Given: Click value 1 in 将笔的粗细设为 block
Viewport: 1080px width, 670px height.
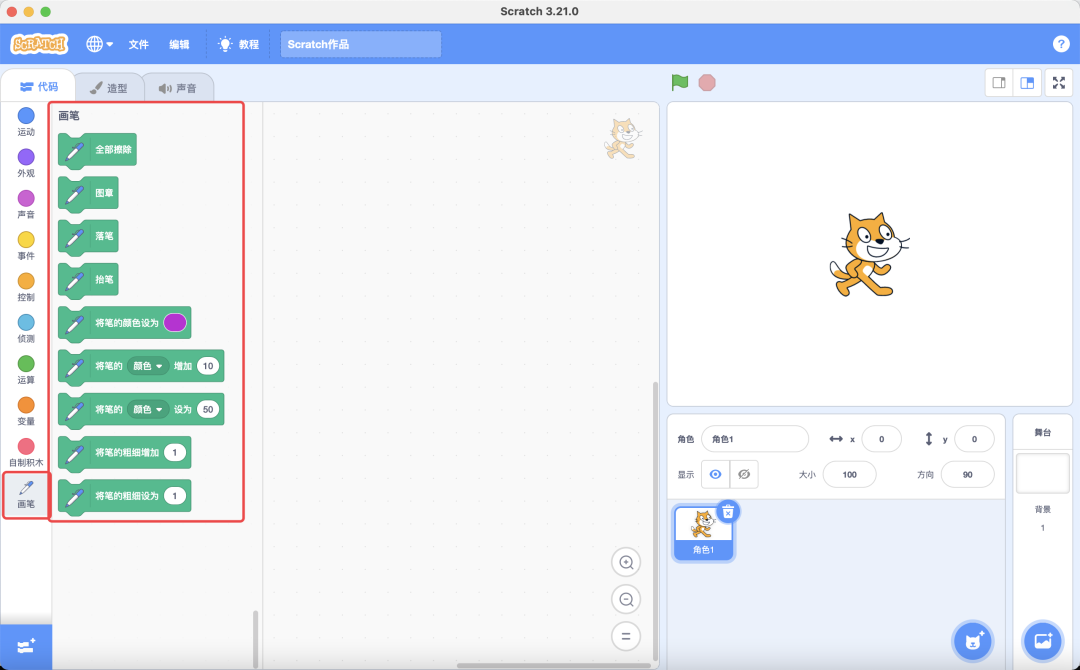Looking at the screenshot, I should coord(175,496).
